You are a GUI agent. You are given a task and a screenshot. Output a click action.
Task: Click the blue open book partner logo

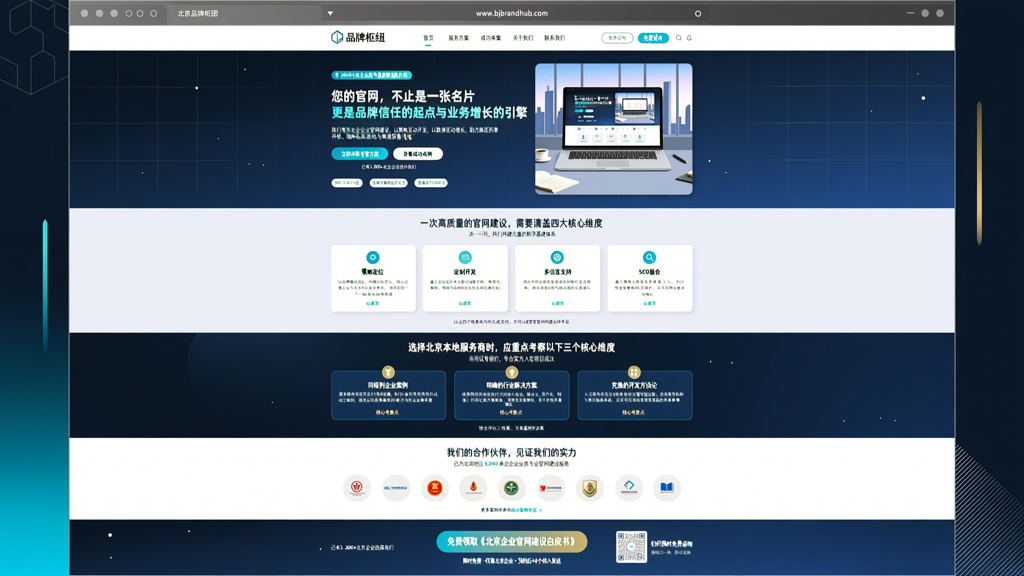coord(667,488)
